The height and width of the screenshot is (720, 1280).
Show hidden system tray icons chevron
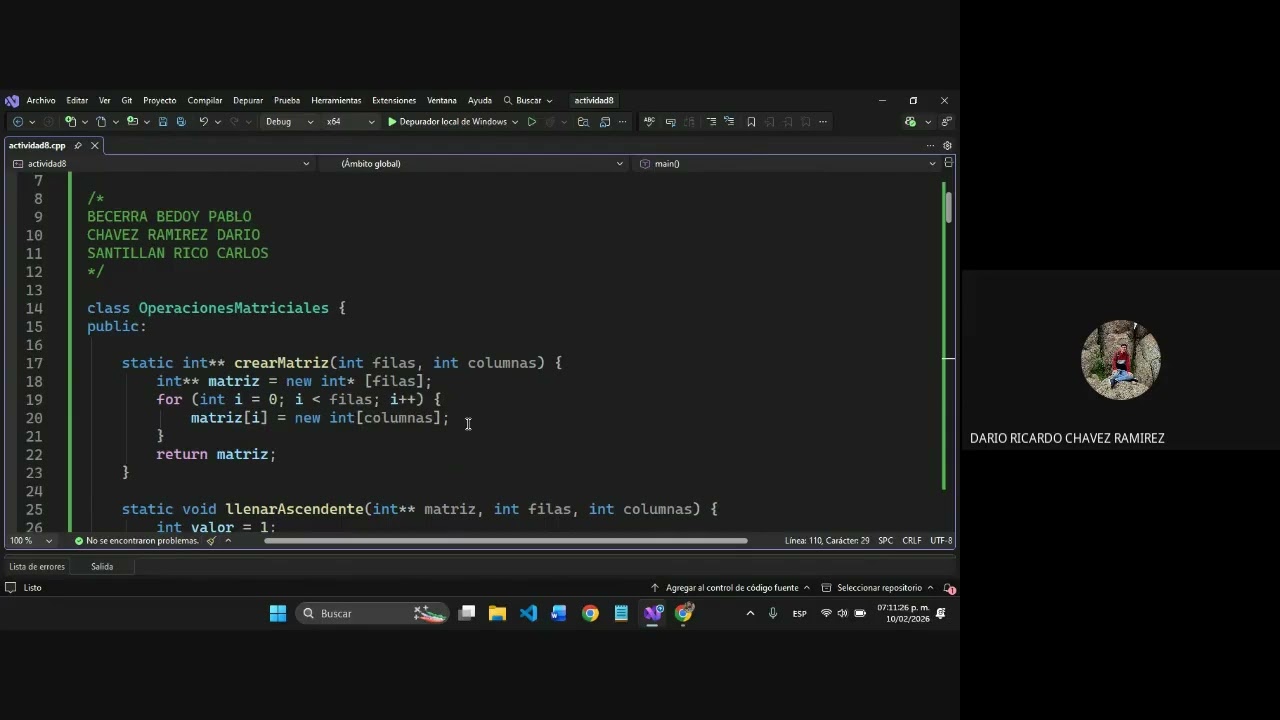[x=750, y=613]
